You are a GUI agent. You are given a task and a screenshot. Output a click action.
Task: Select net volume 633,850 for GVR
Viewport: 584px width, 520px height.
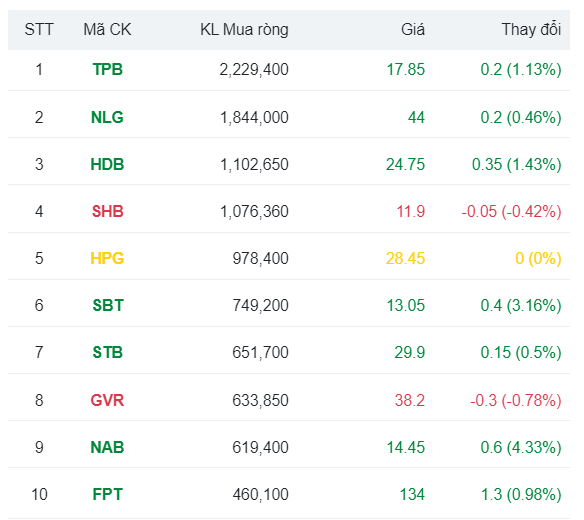(x=260, y=400)
